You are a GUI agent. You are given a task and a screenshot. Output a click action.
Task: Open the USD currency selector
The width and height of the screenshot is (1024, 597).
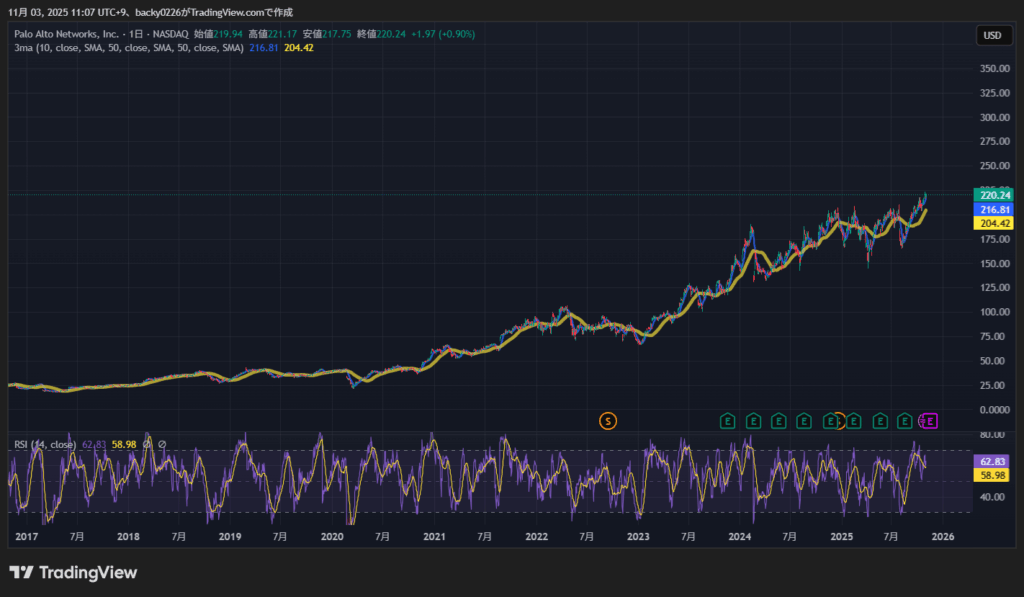[x=992, y=35]
